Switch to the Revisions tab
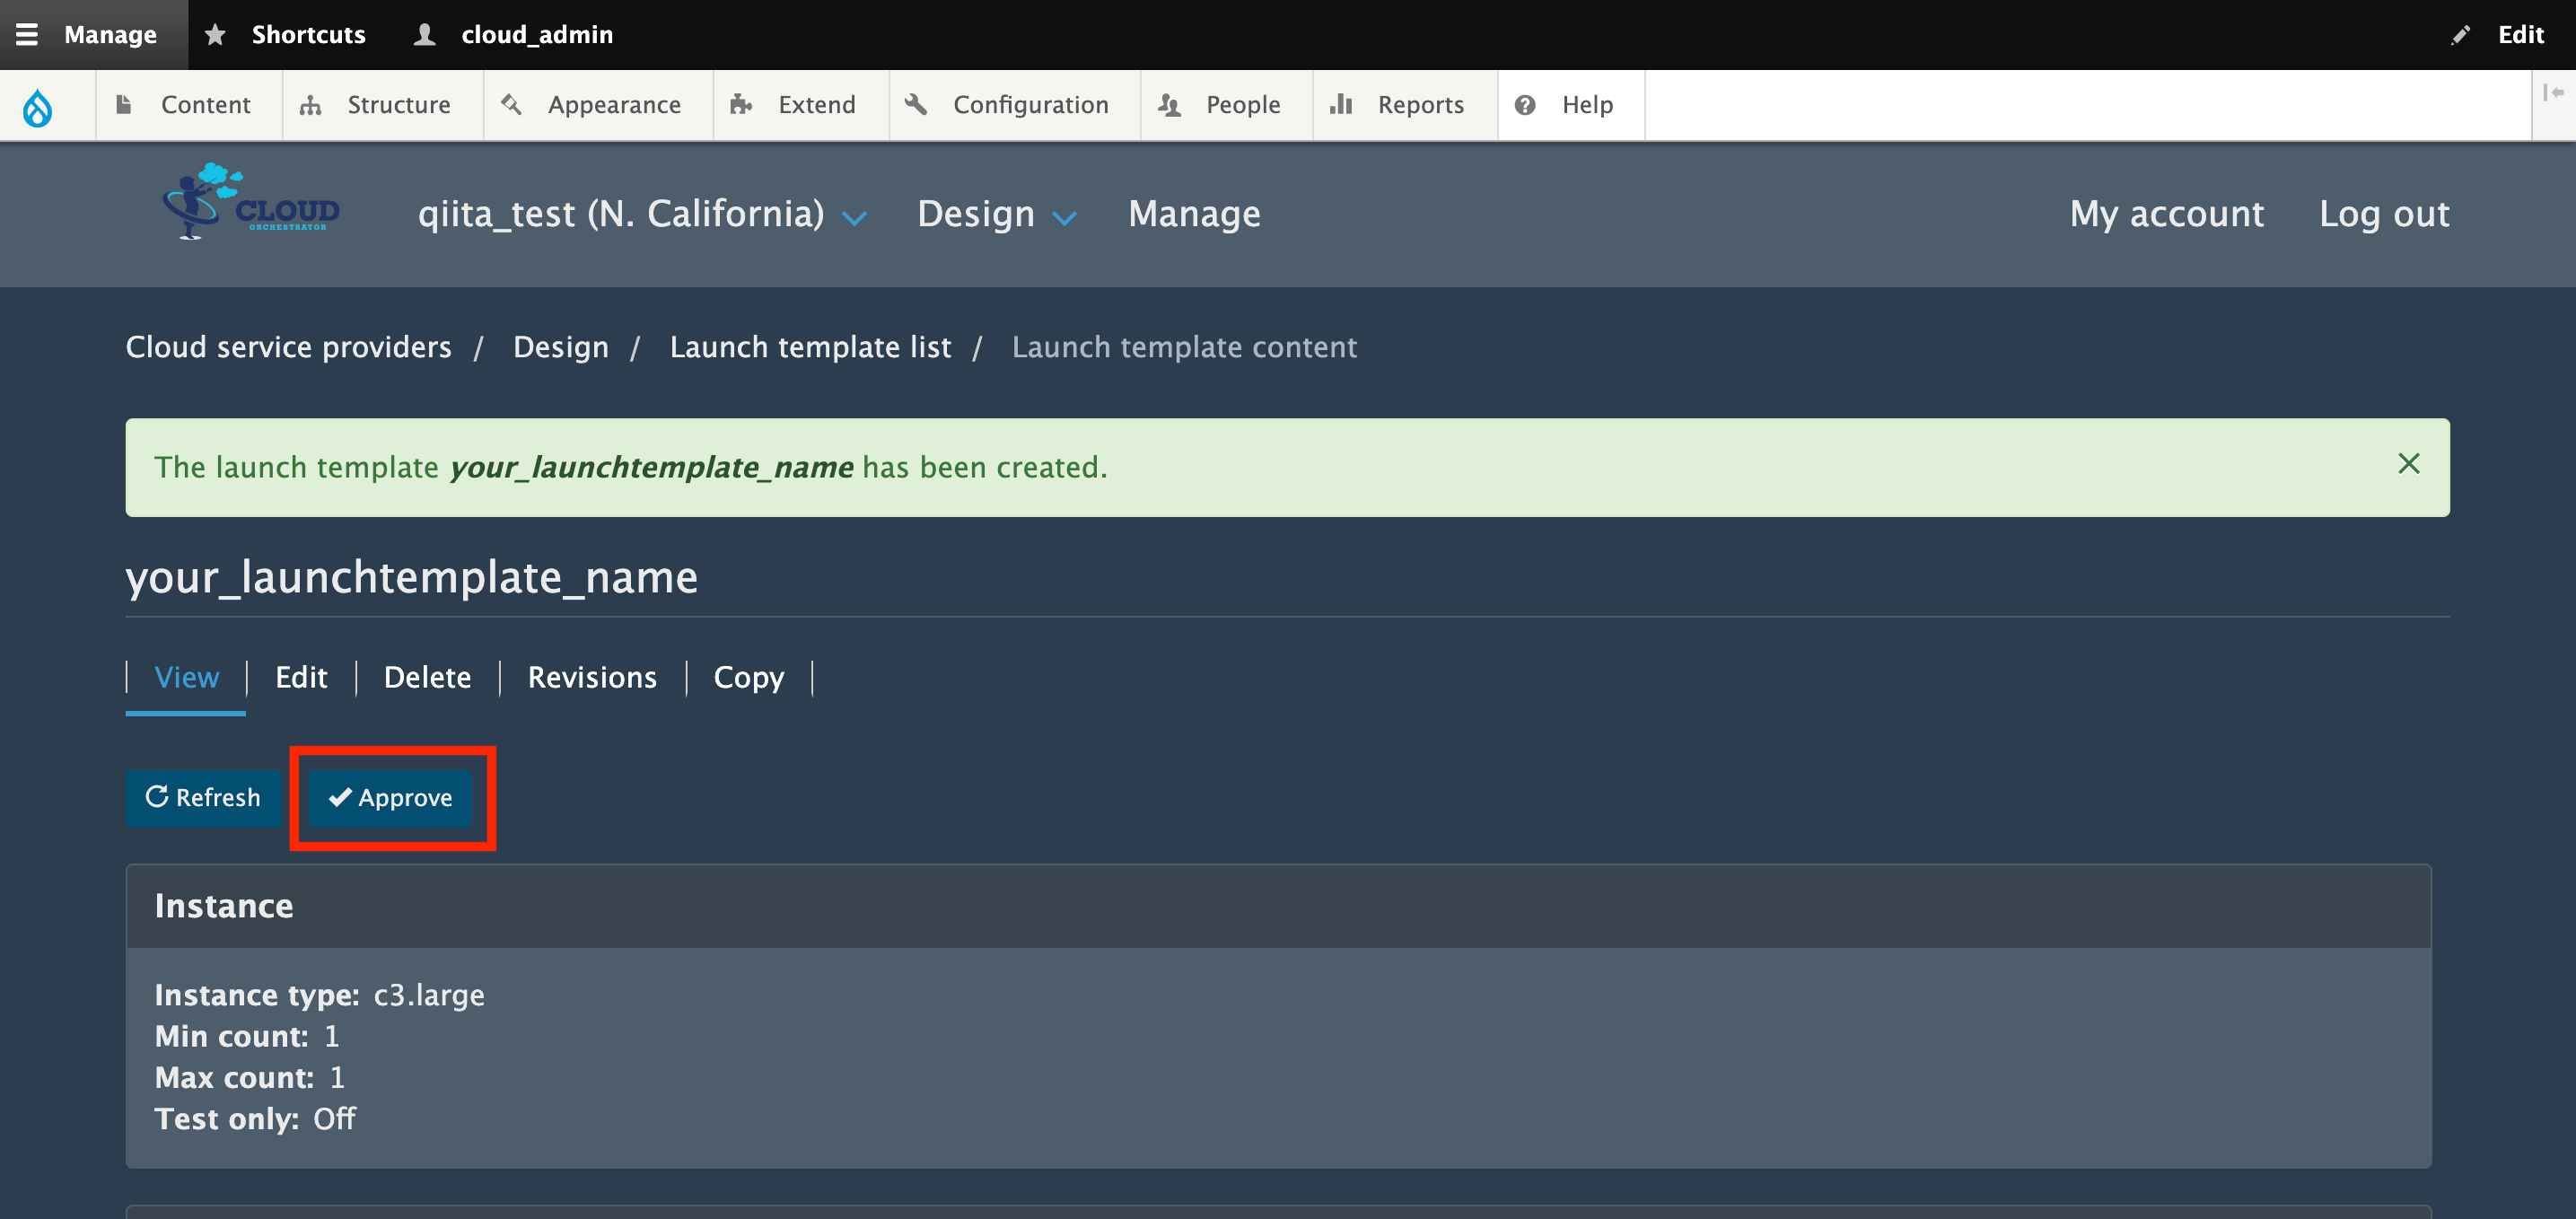2576x1219 pixels. click(592, 677)
